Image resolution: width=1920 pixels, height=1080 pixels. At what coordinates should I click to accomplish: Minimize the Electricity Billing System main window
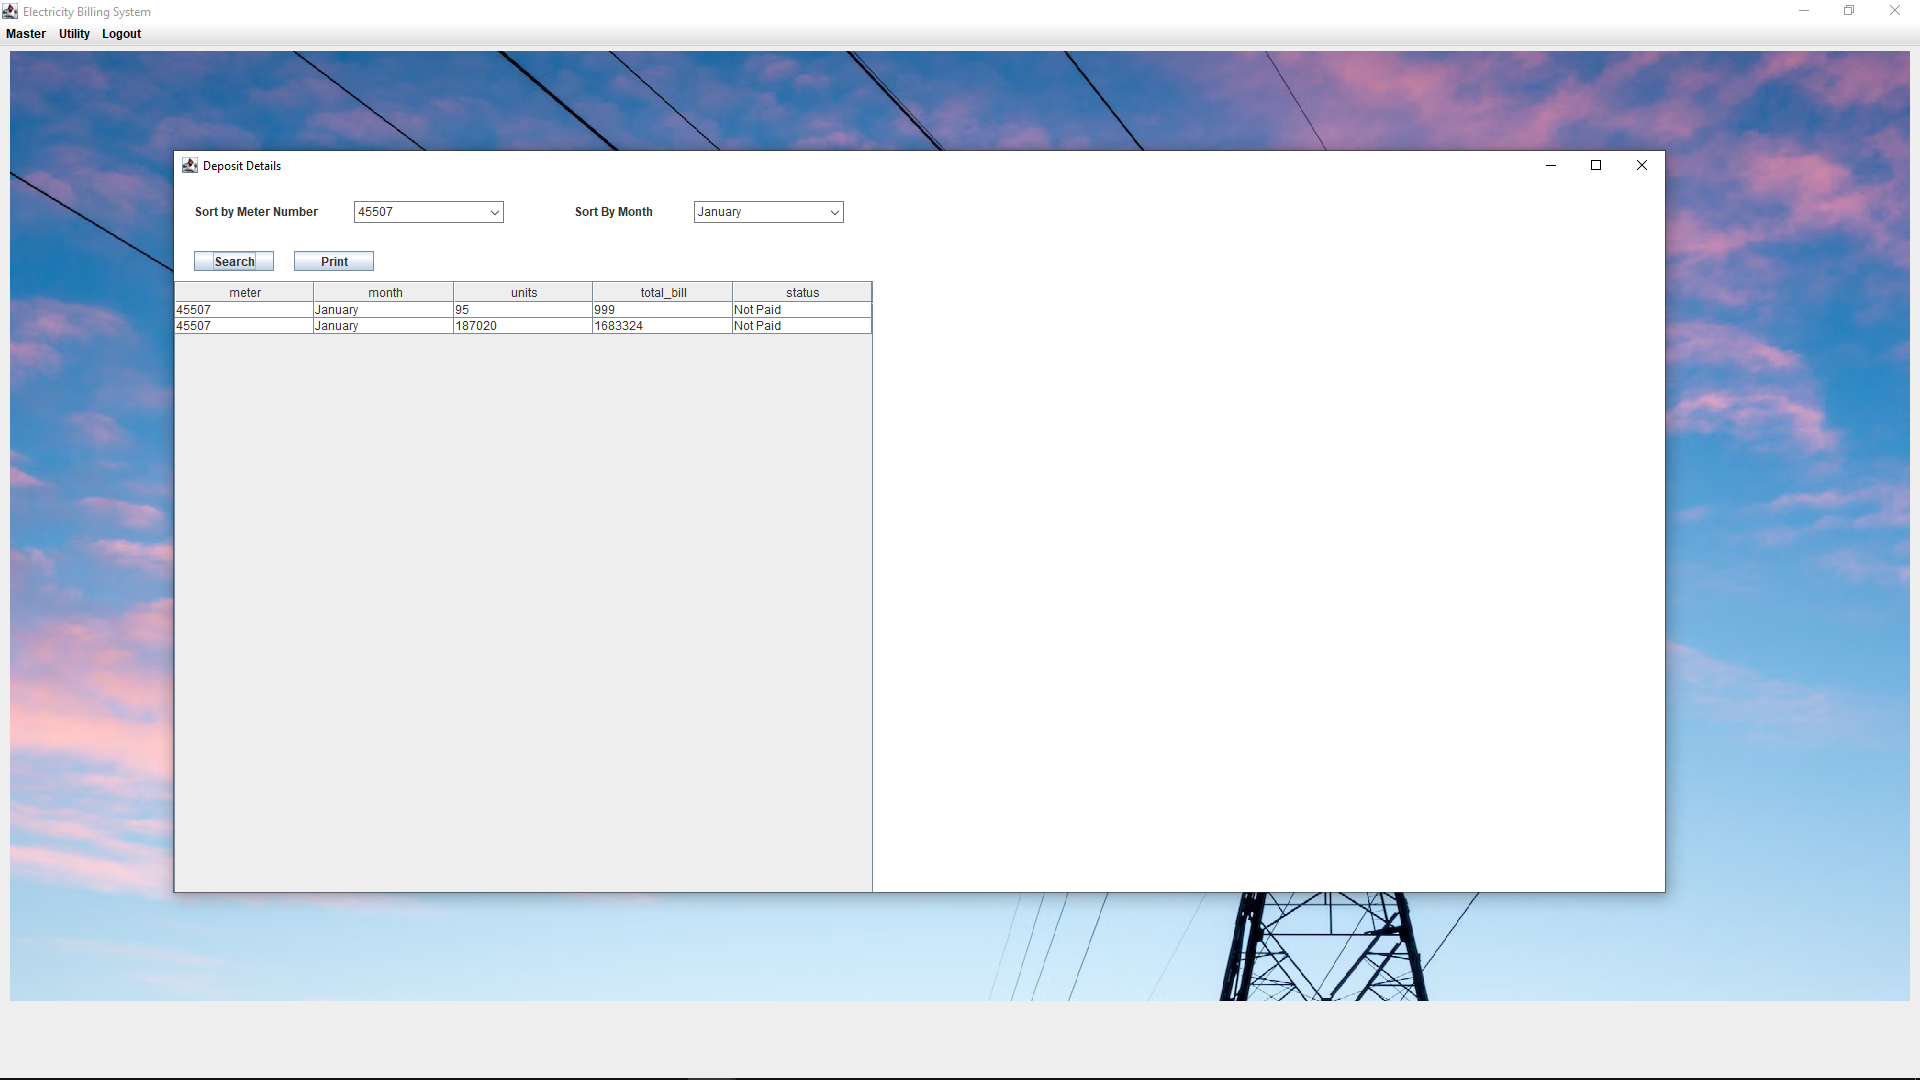(1804, 11)
